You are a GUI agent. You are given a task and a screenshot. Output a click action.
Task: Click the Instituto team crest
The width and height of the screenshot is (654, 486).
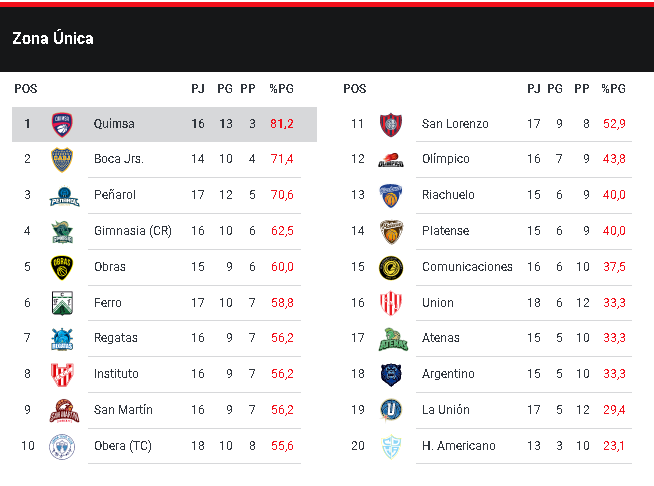click(x=63, y=374)
